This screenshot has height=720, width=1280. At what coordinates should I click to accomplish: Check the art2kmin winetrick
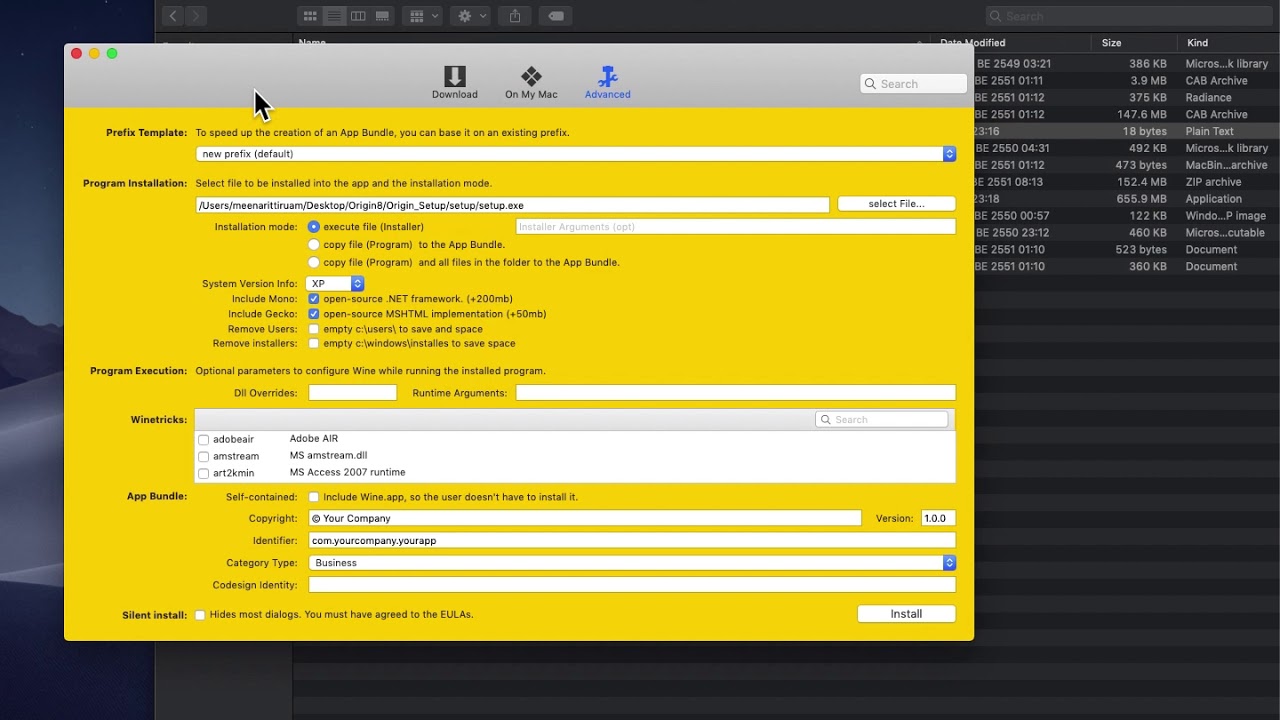pos(204,474)
